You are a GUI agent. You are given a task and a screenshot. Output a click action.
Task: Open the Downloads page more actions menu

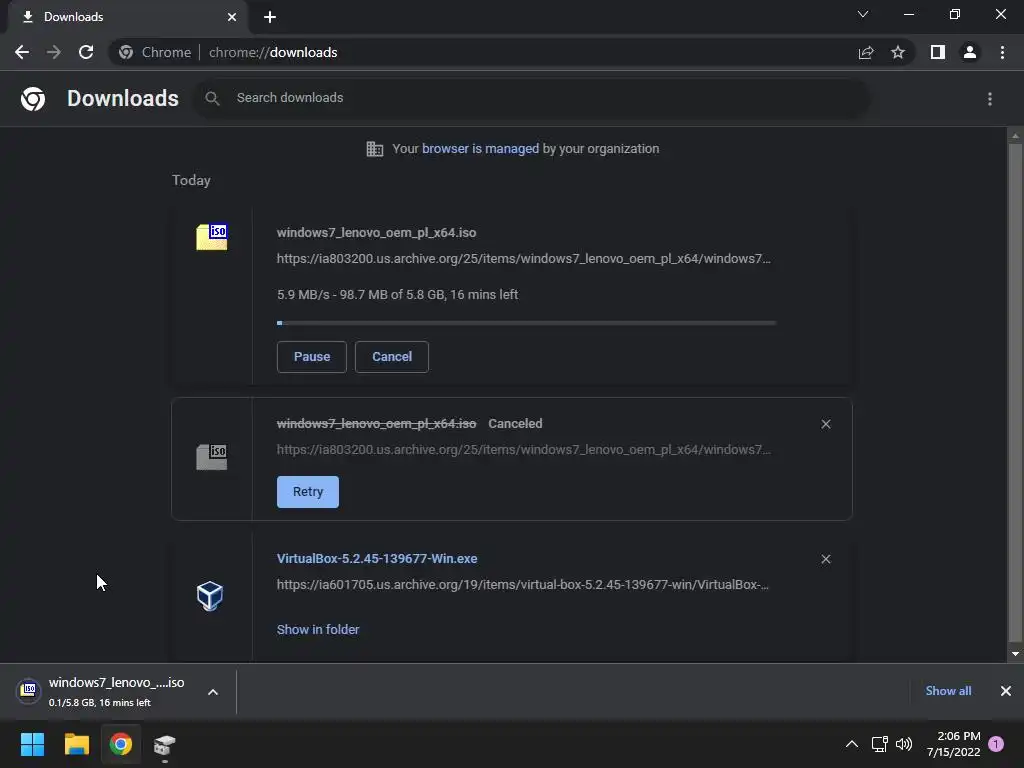pyautogui.click(x=990, y=99)
